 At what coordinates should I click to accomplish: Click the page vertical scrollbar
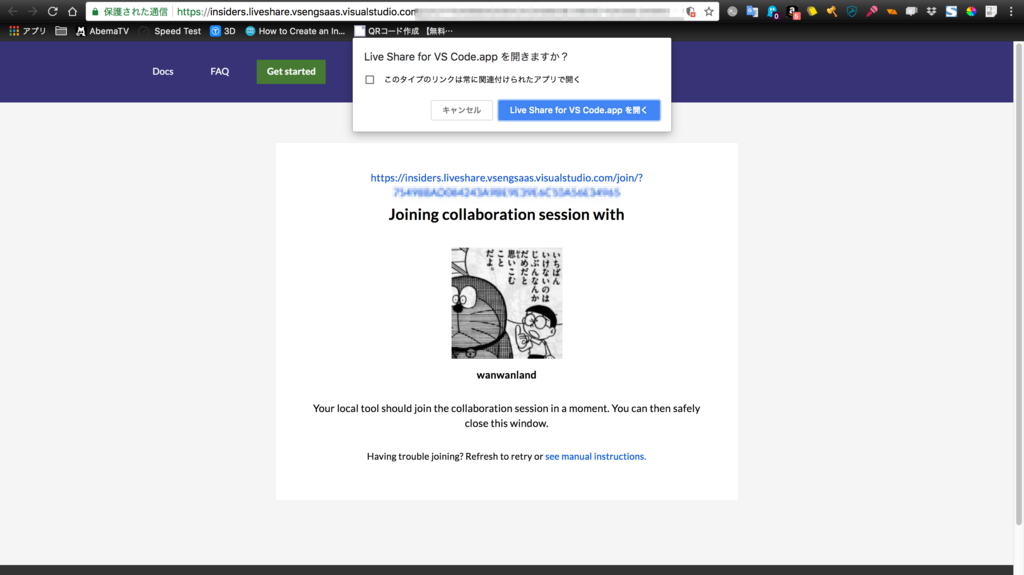[x=1019, y=284]
